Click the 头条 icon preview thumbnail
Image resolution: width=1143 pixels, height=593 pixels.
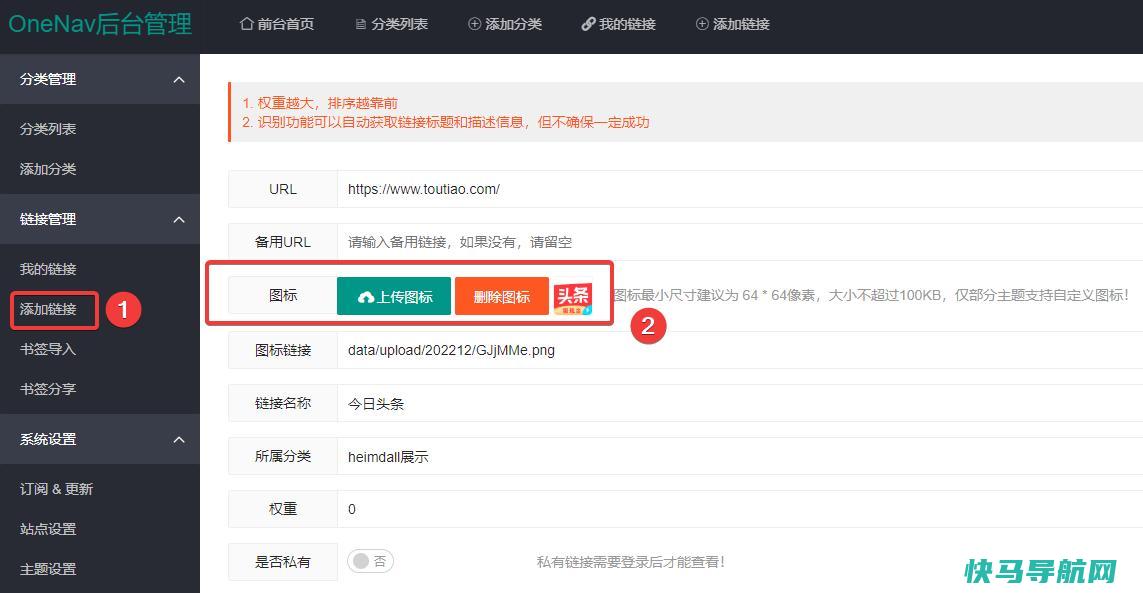click(573, 298)
